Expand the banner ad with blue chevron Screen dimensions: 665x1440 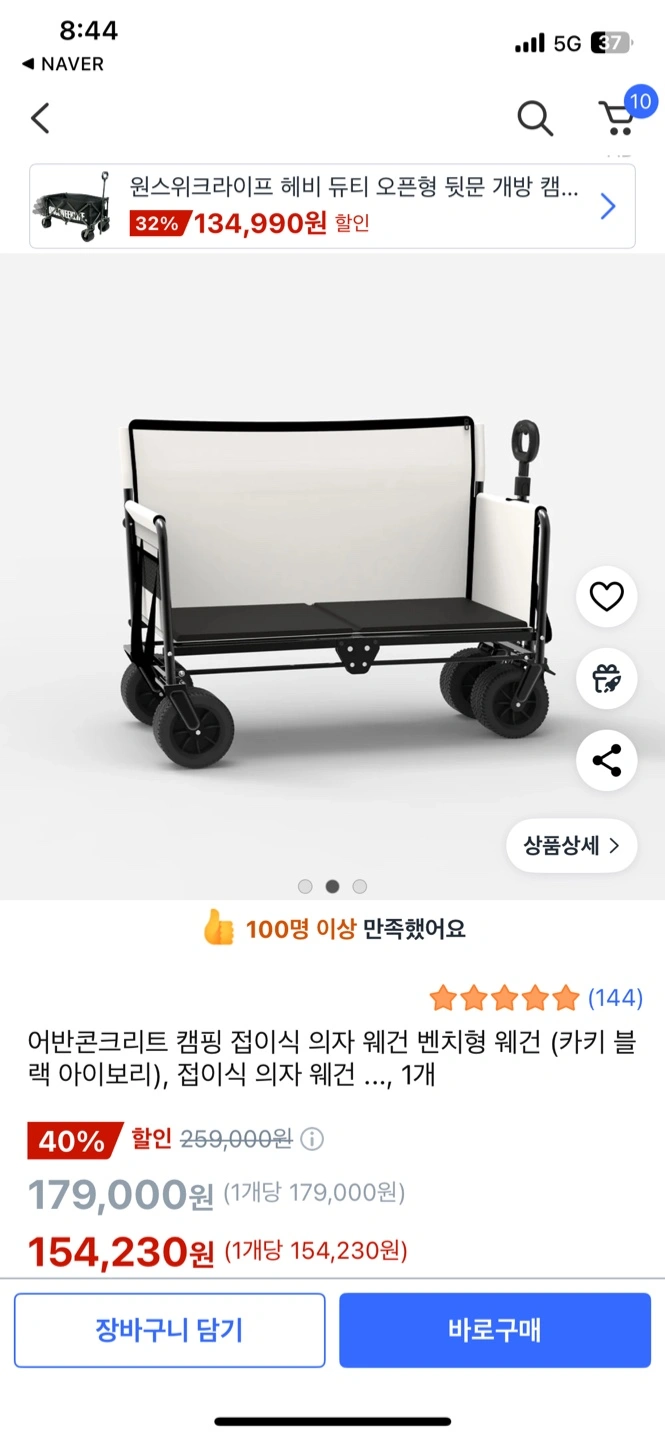(x=608, y=206)
